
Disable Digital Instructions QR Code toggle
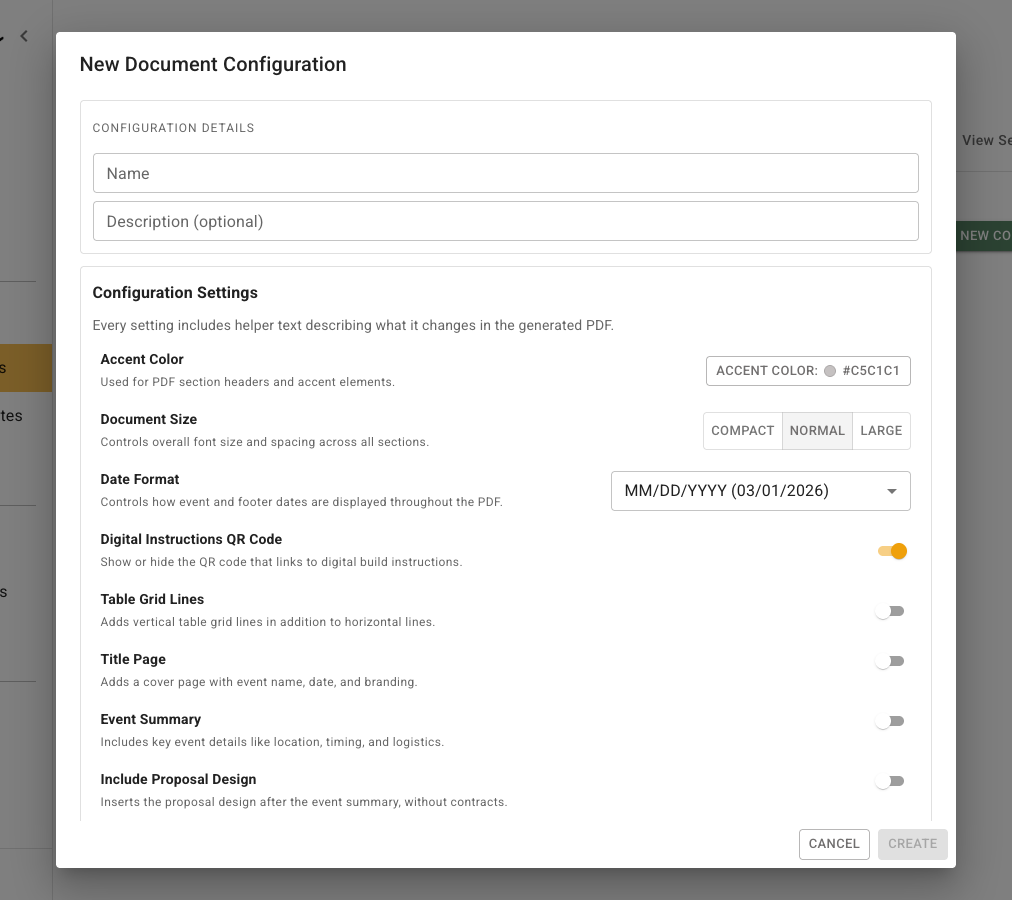tap(892, 551)
